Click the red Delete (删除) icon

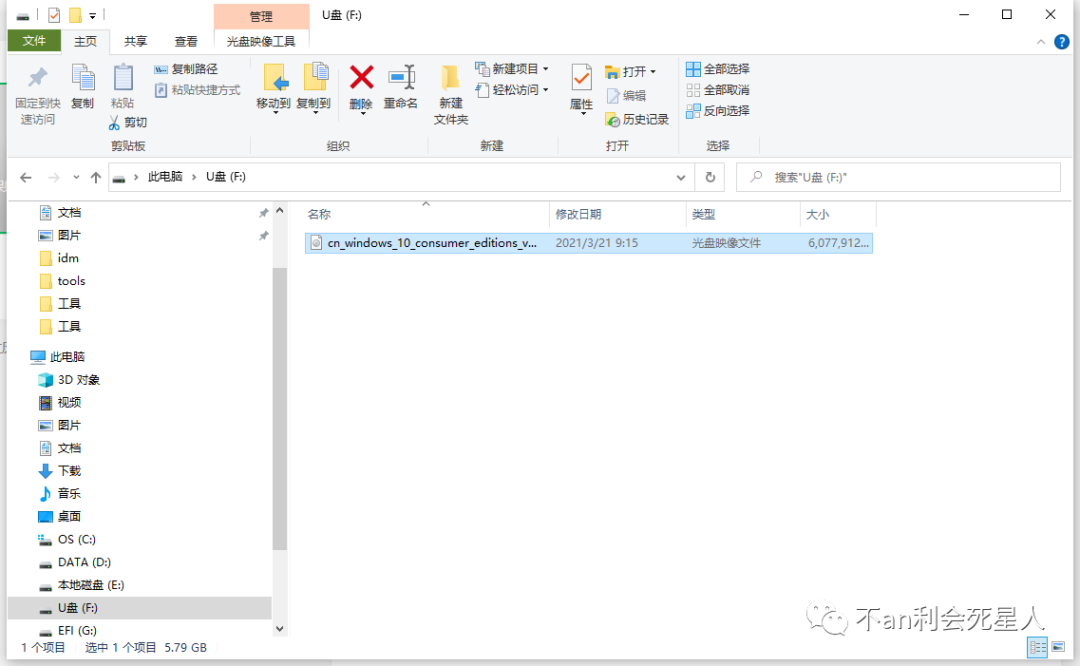tap(361, 77)
